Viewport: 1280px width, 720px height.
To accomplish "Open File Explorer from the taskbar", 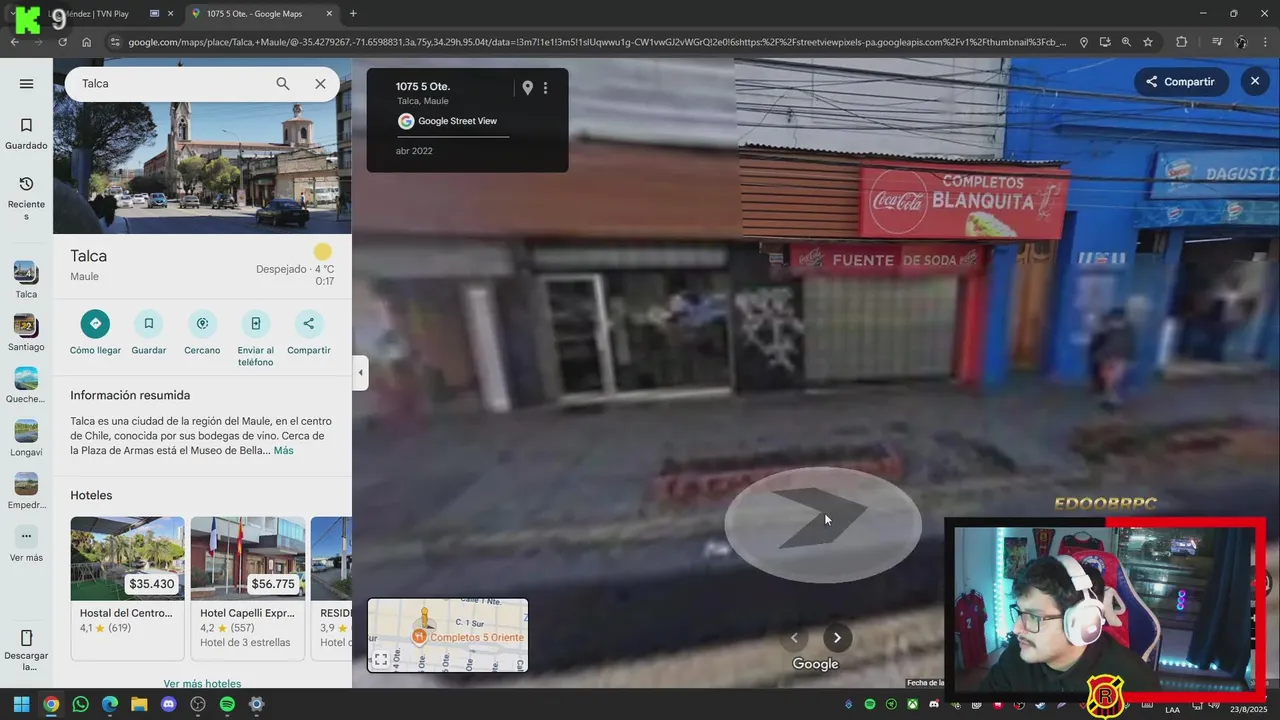I will coord(139,704).
